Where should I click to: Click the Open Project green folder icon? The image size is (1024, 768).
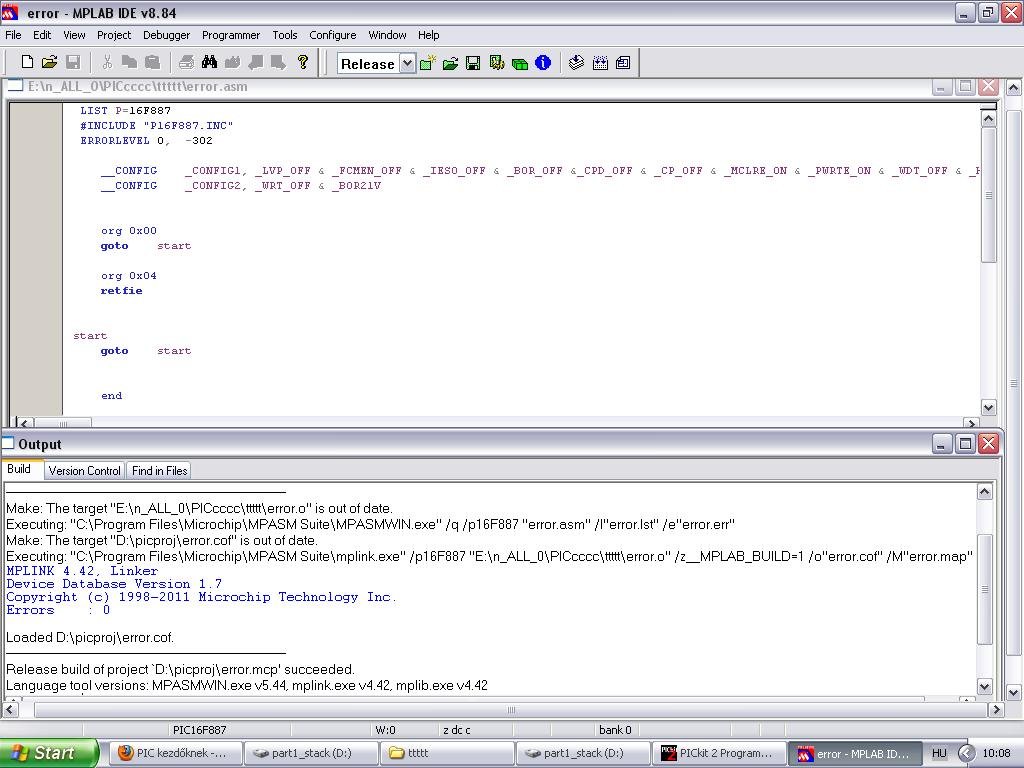click(x=451, y=63)
